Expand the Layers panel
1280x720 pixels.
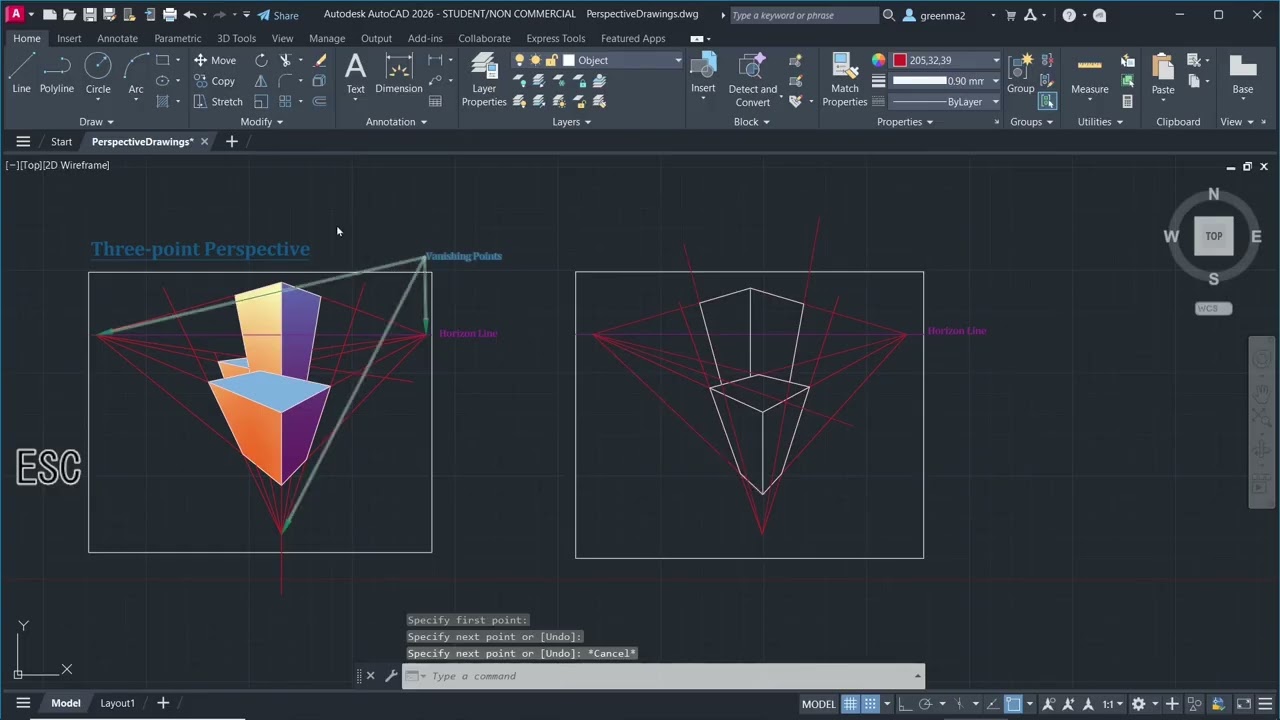click(572, 122)
